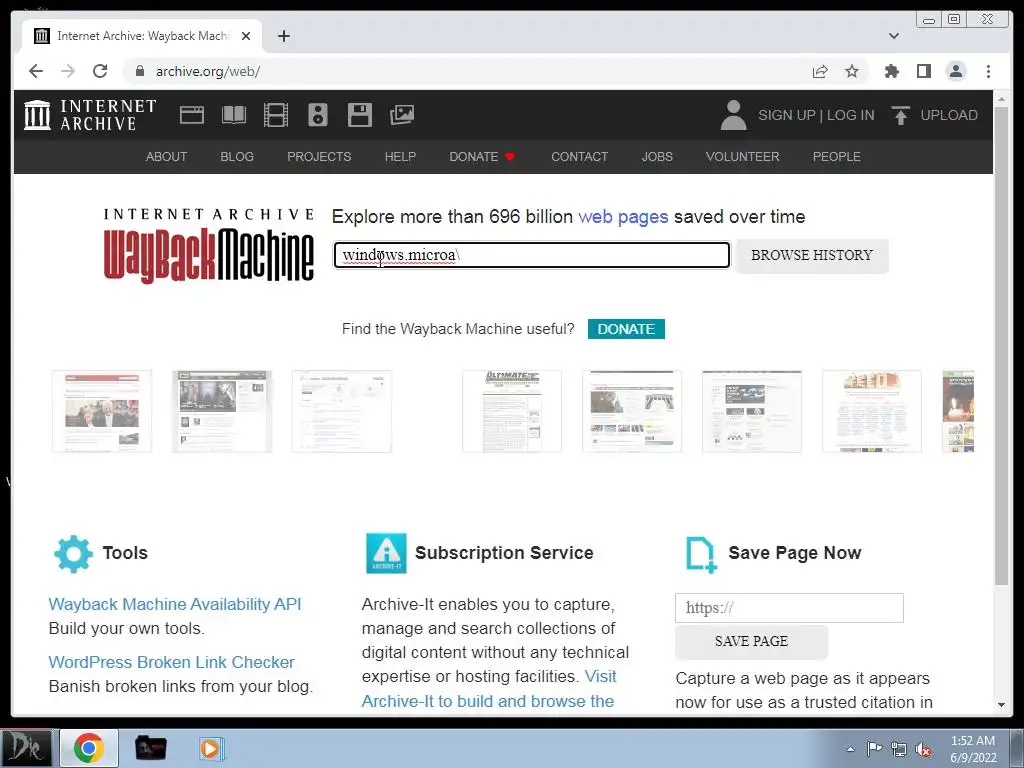The image size is (1024, 768).
Task: Open the PROJECTS menu item
Action: 319,157
